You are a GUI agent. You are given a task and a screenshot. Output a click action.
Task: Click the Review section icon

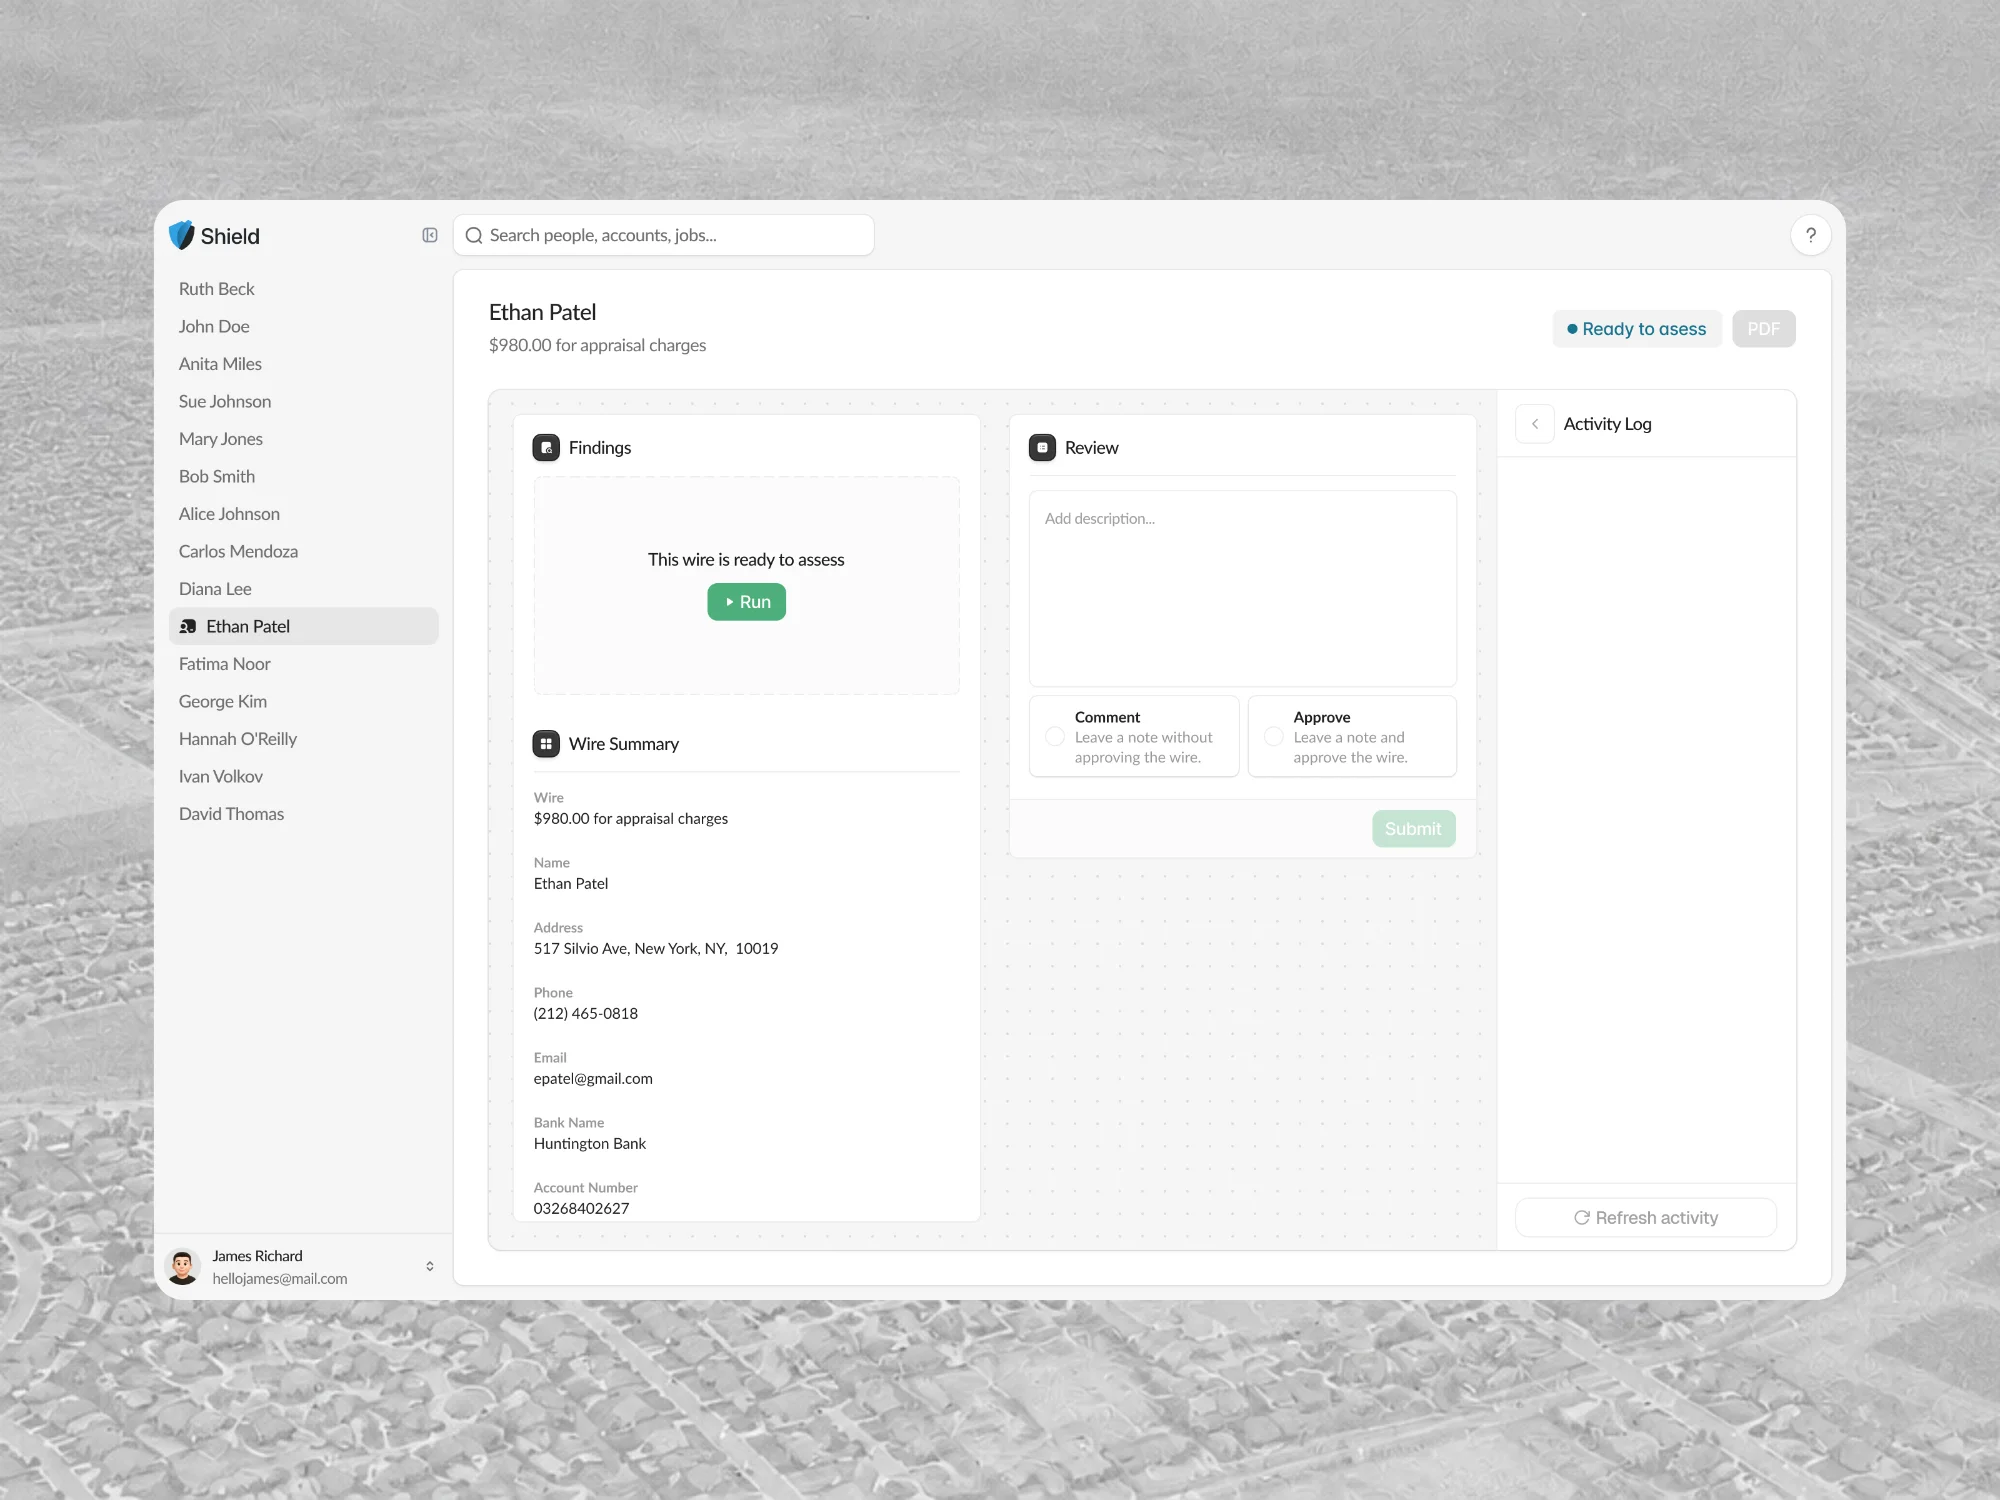coord(1042,448)
